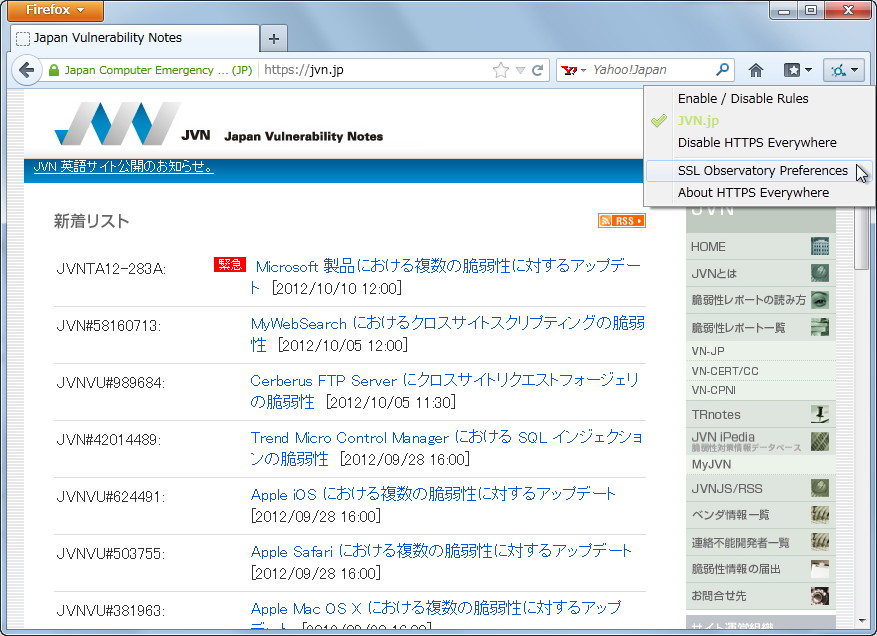
Task: Click the Yahoo! Japan search magnifier icon
Action: click(722, 70)
